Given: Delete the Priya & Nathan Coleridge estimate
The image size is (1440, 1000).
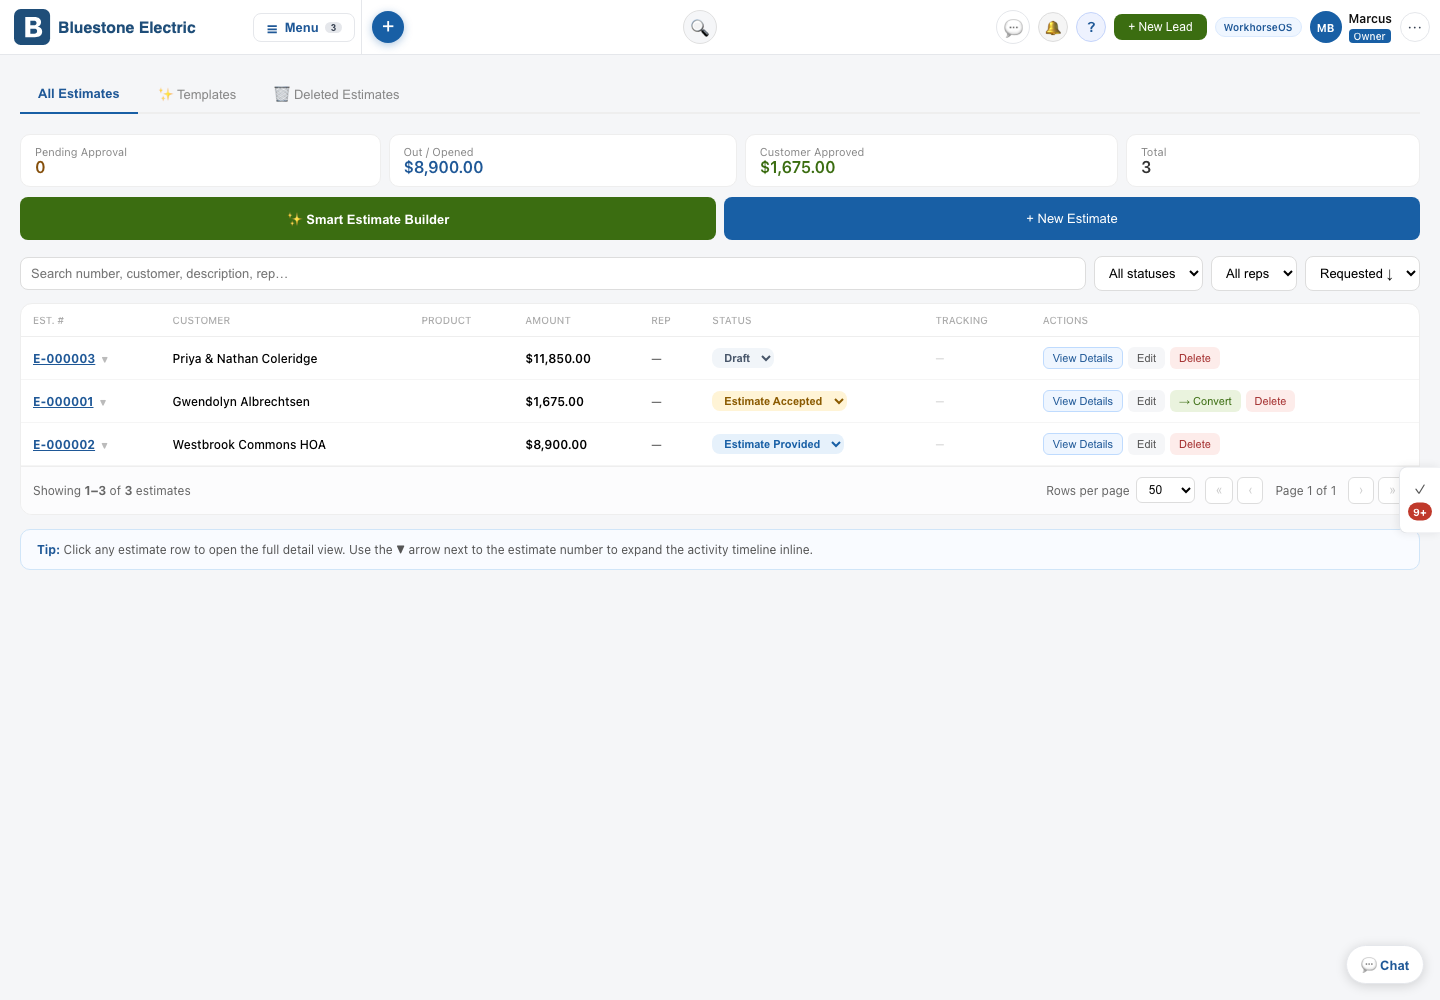Looking at the screenshot, I should [1194, 358].
